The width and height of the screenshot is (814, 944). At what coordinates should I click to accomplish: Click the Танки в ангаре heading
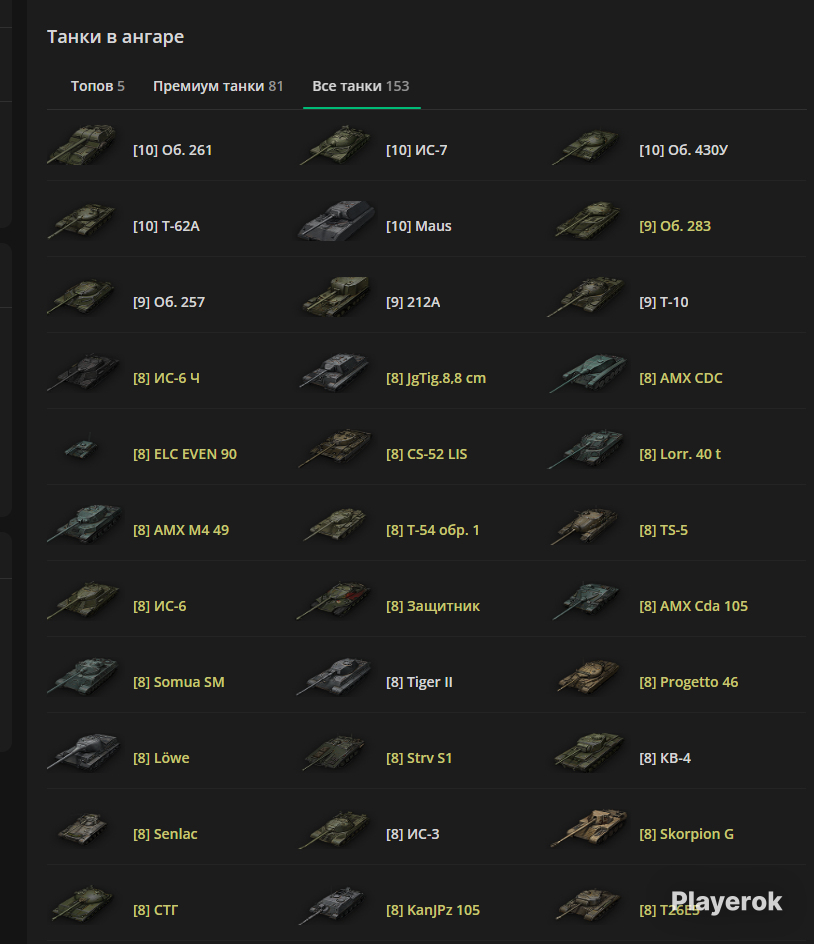[x=116, y=37]
